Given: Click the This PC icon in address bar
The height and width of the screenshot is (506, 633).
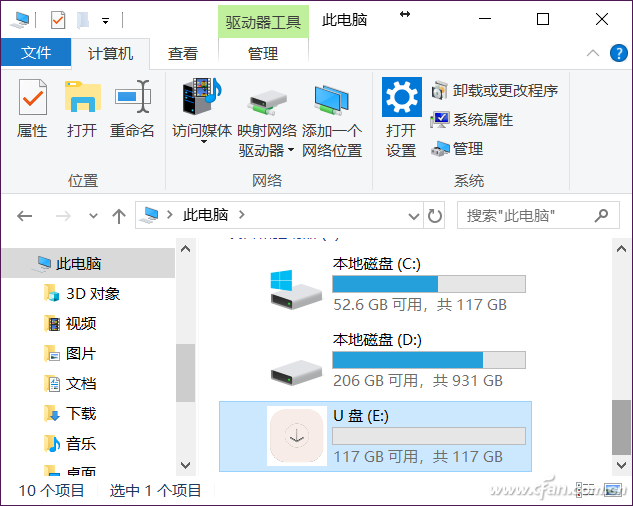Looking at the screenshot, I should pyautogui.click(x=149, y=215).
